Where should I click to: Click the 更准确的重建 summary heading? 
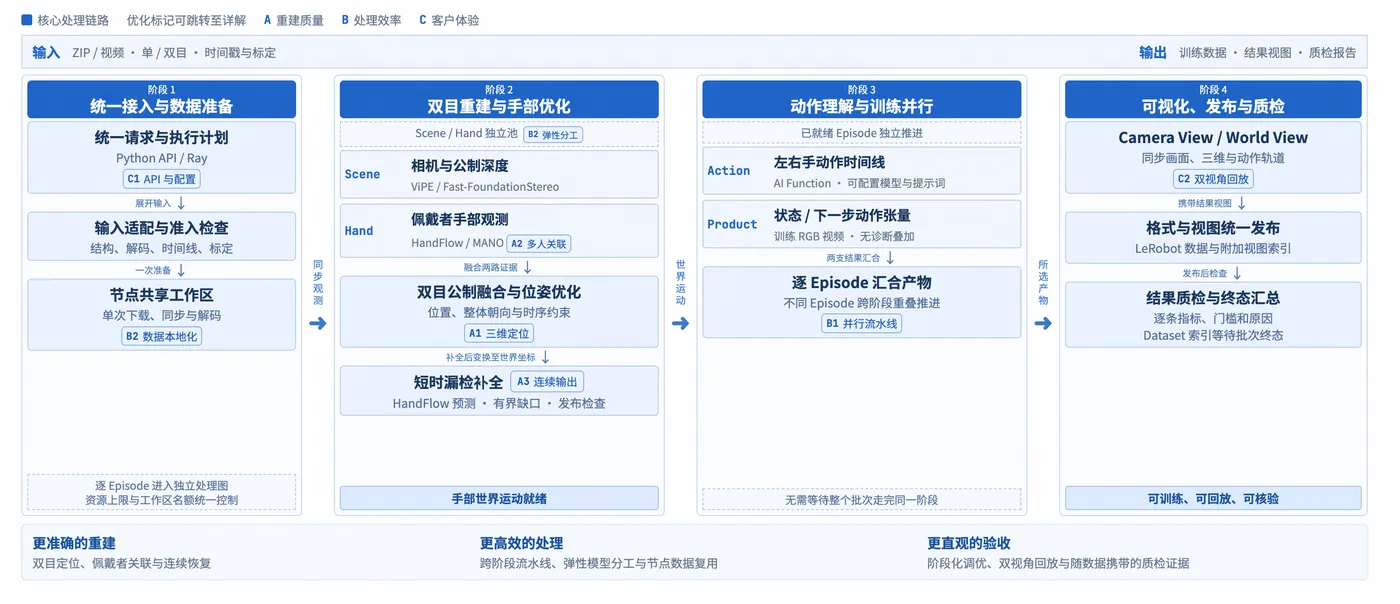pos(74,543)
